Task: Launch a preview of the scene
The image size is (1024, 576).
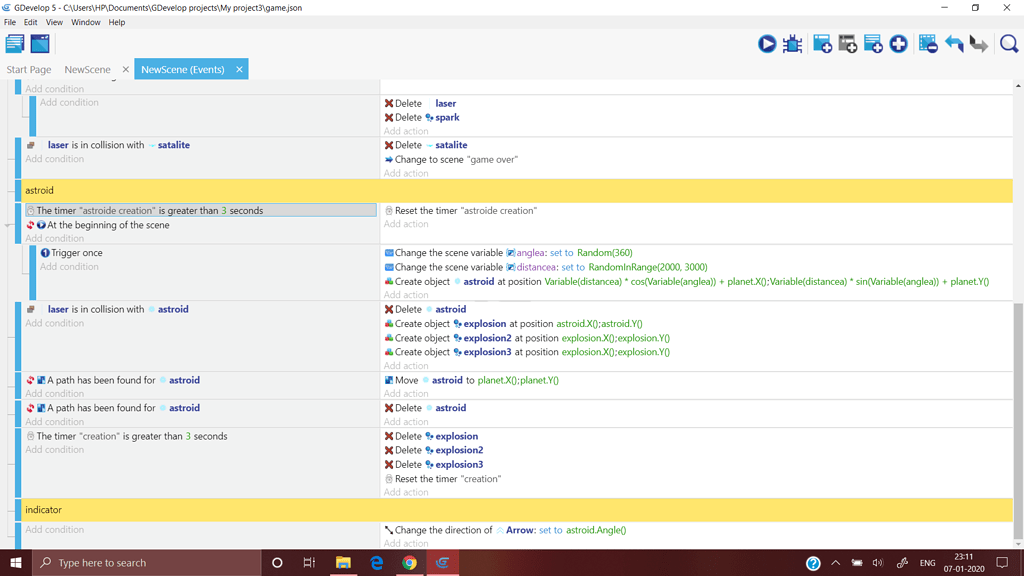Action: coord(767,44)
